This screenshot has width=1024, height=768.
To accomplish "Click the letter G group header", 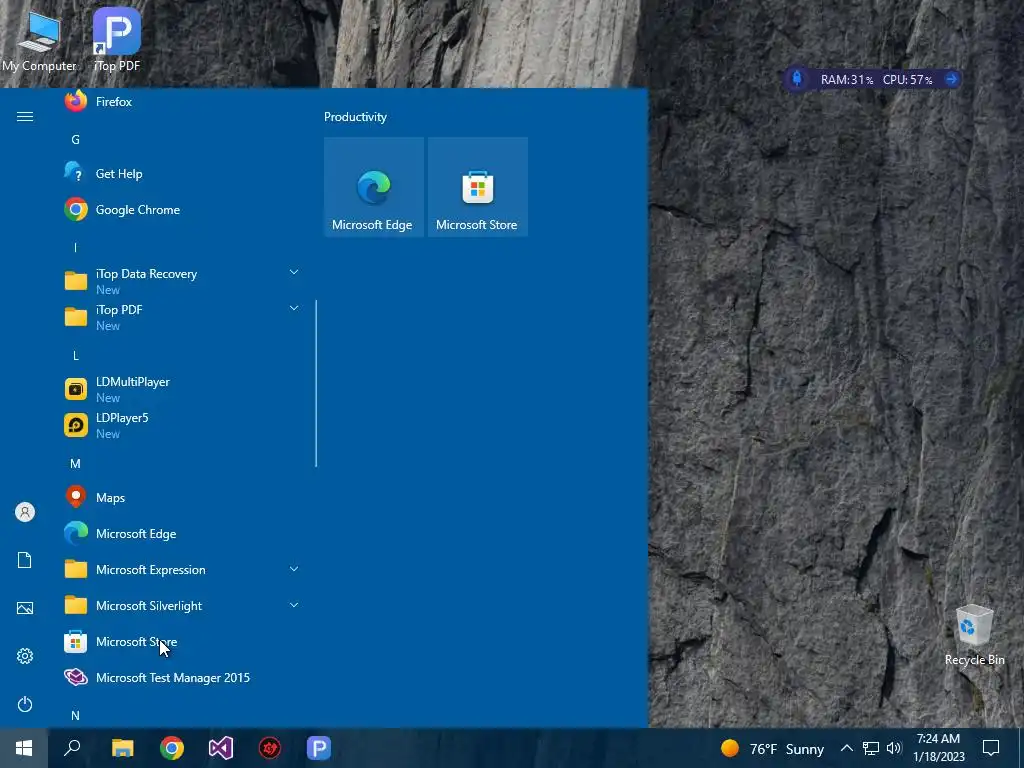I will click(x=76, y=140).
